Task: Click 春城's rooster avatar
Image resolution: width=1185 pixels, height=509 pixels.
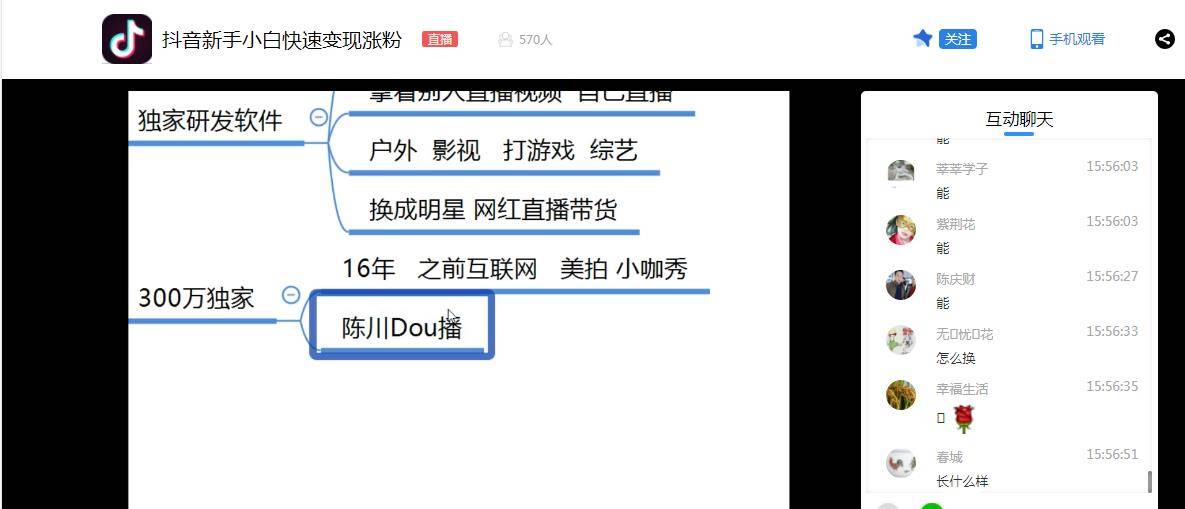Action: click(x=901, y=462)
